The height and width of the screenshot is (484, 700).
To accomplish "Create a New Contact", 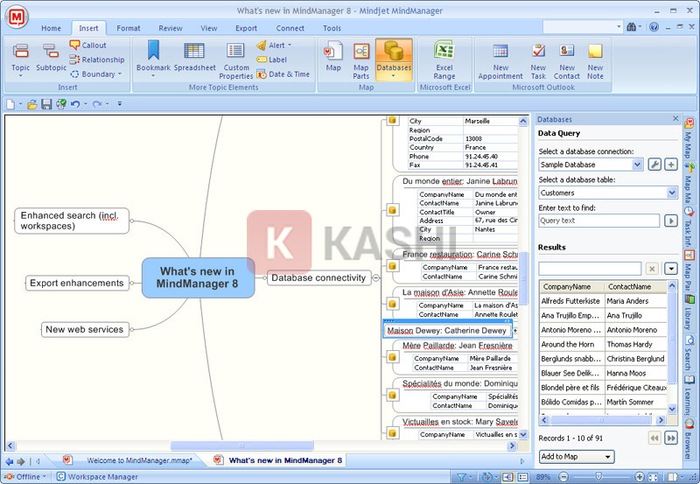I will tap(567, 61).
